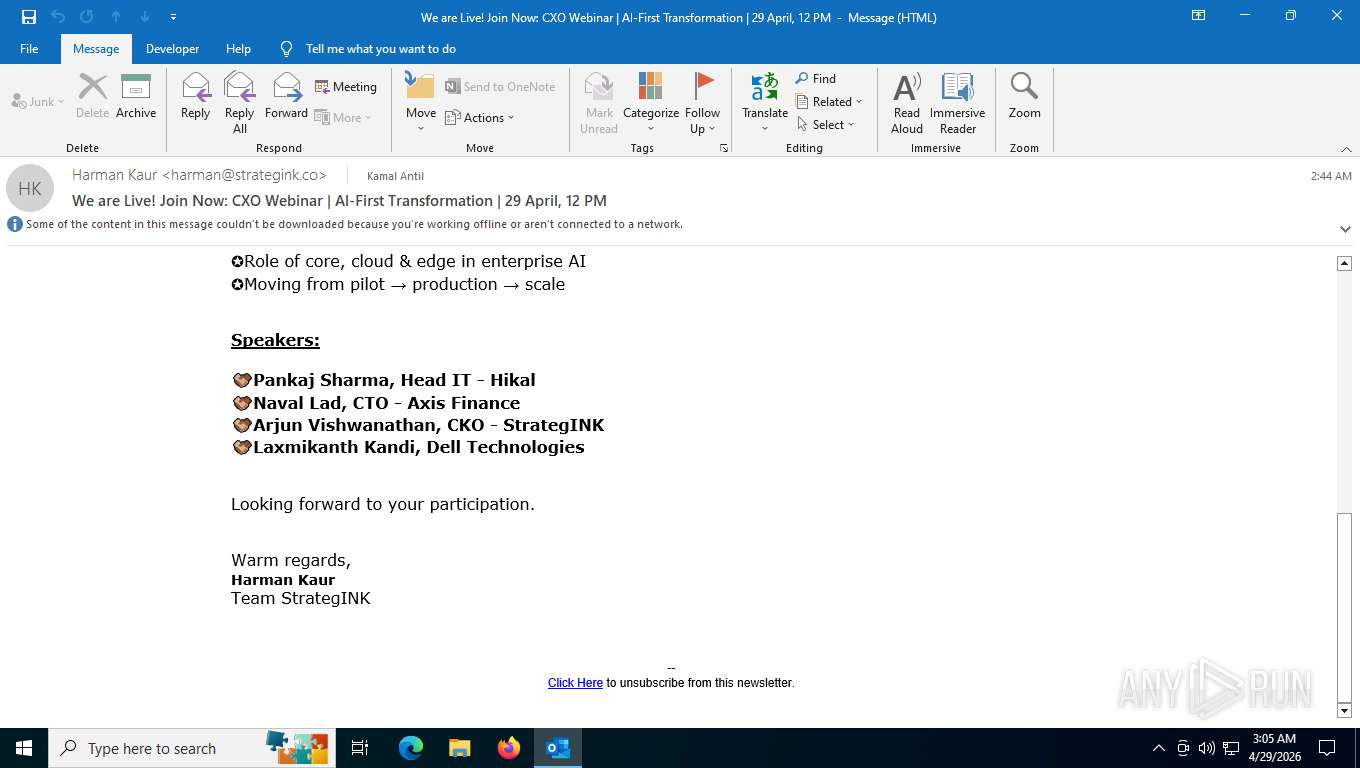Click the Tell me what you want to do box

tap(380, 48)
